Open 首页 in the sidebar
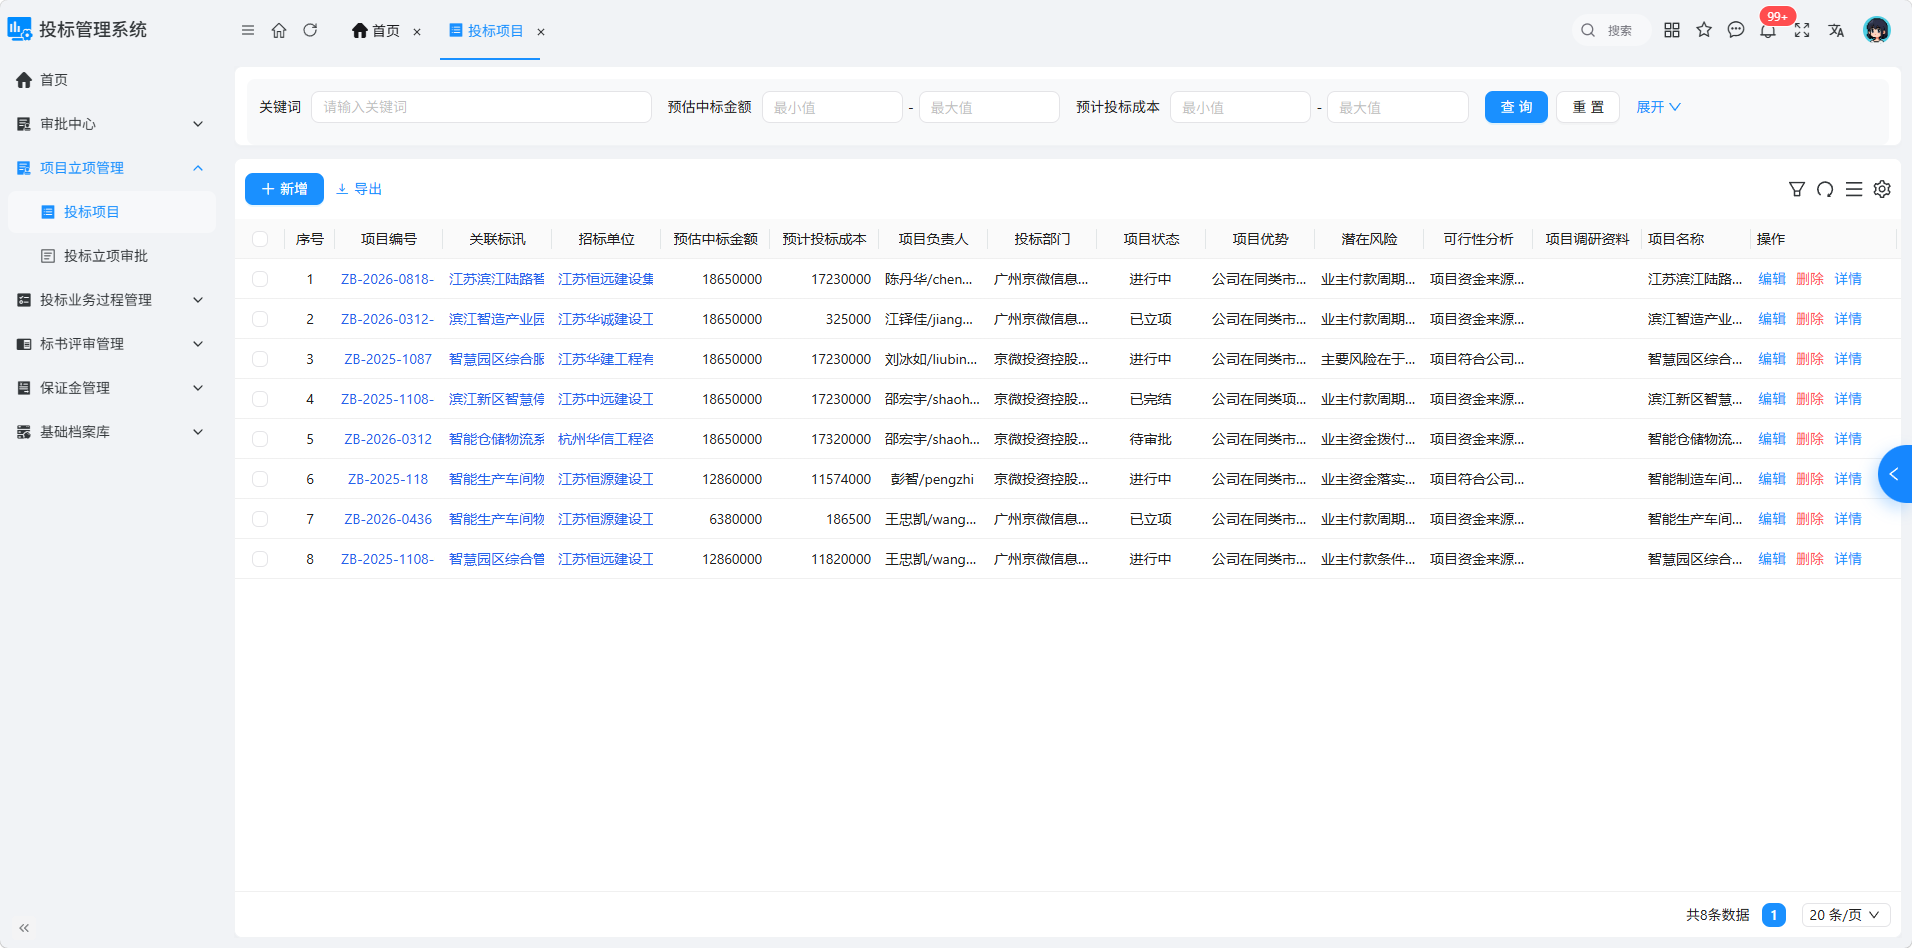This screenshot has width=1912, height=948. click(111, 80)
